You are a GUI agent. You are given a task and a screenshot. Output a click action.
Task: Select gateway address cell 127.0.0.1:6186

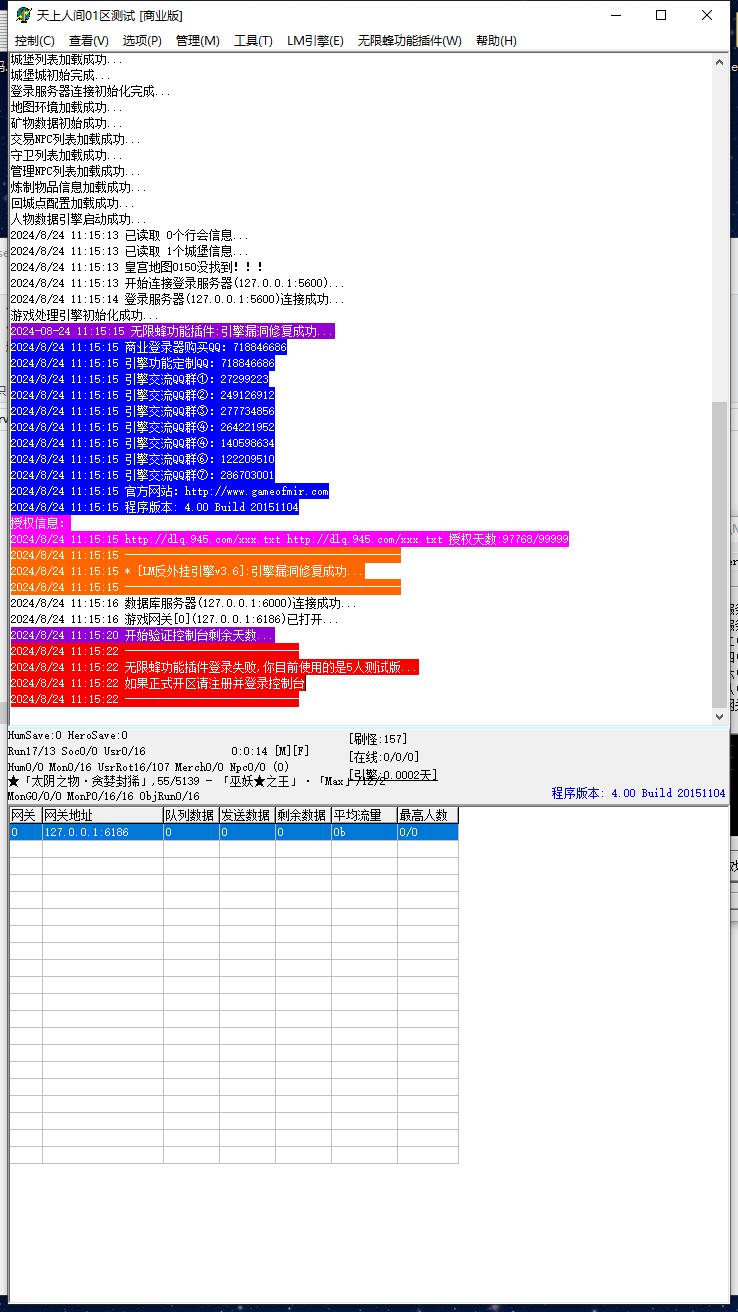(x=102, y=832)
